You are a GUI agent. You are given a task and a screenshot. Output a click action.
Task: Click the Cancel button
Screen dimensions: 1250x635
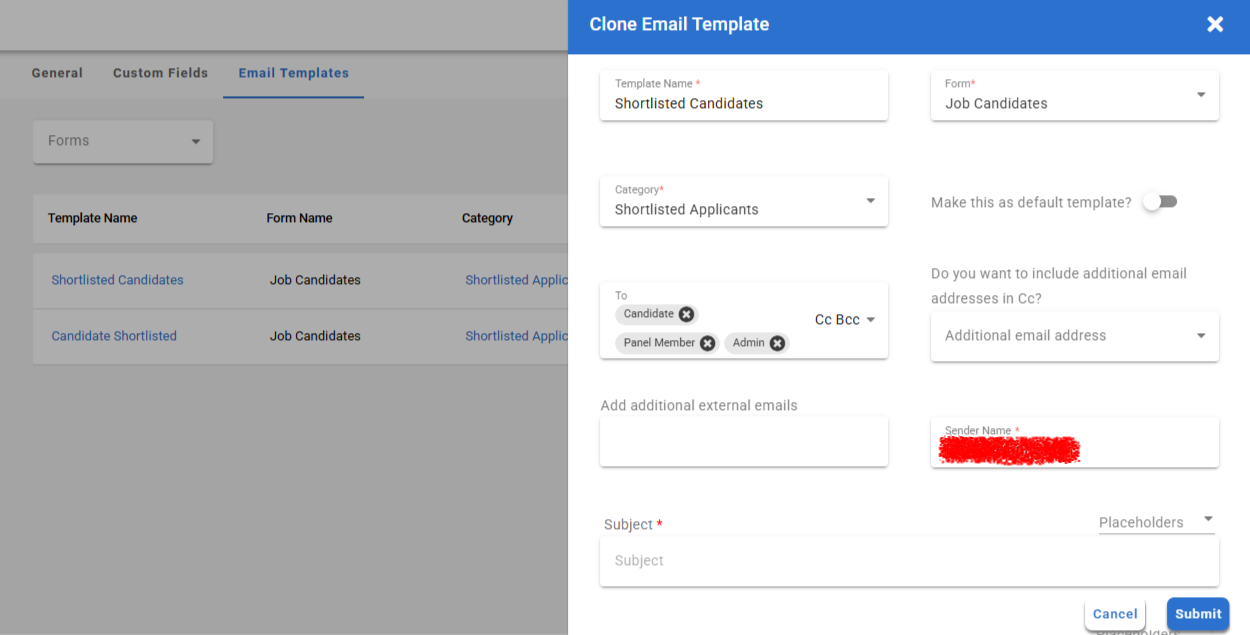tap(1114, 614)
